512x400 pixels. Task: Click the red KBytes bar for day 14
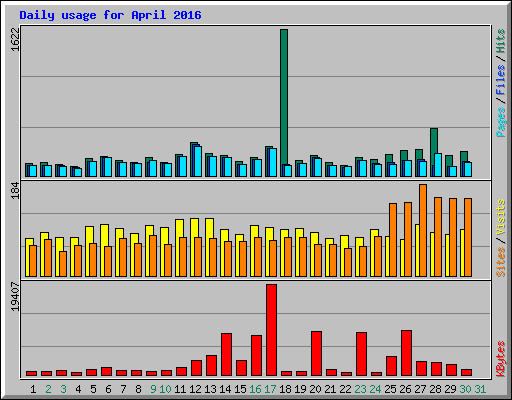(x=226, y=355)
